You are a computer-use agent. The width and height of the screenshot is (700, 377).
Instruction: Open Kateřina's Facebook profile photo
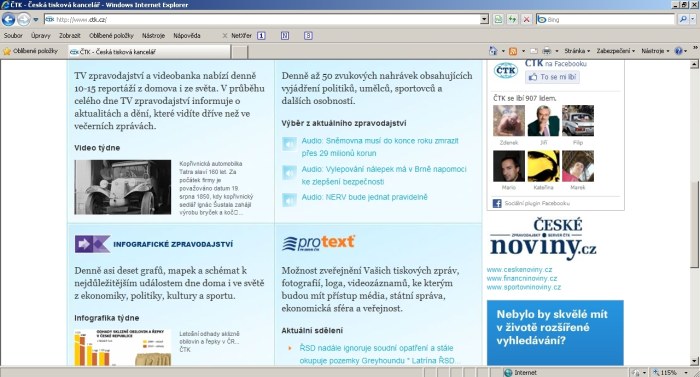pos(543,166)
